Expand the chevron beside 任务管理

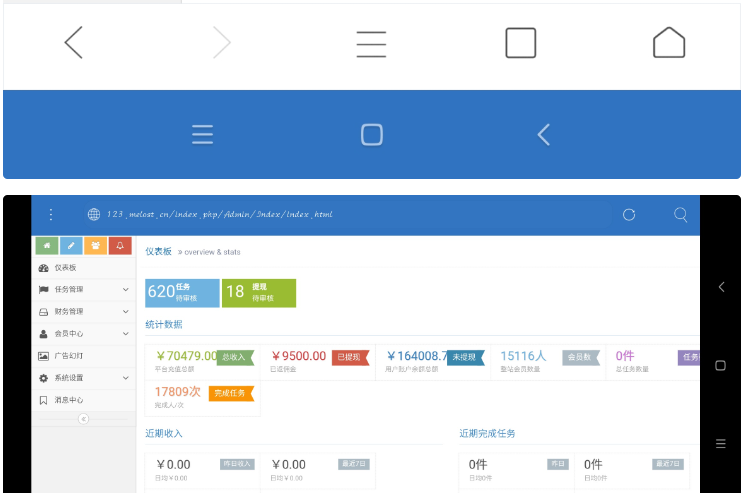coord(125,289)
